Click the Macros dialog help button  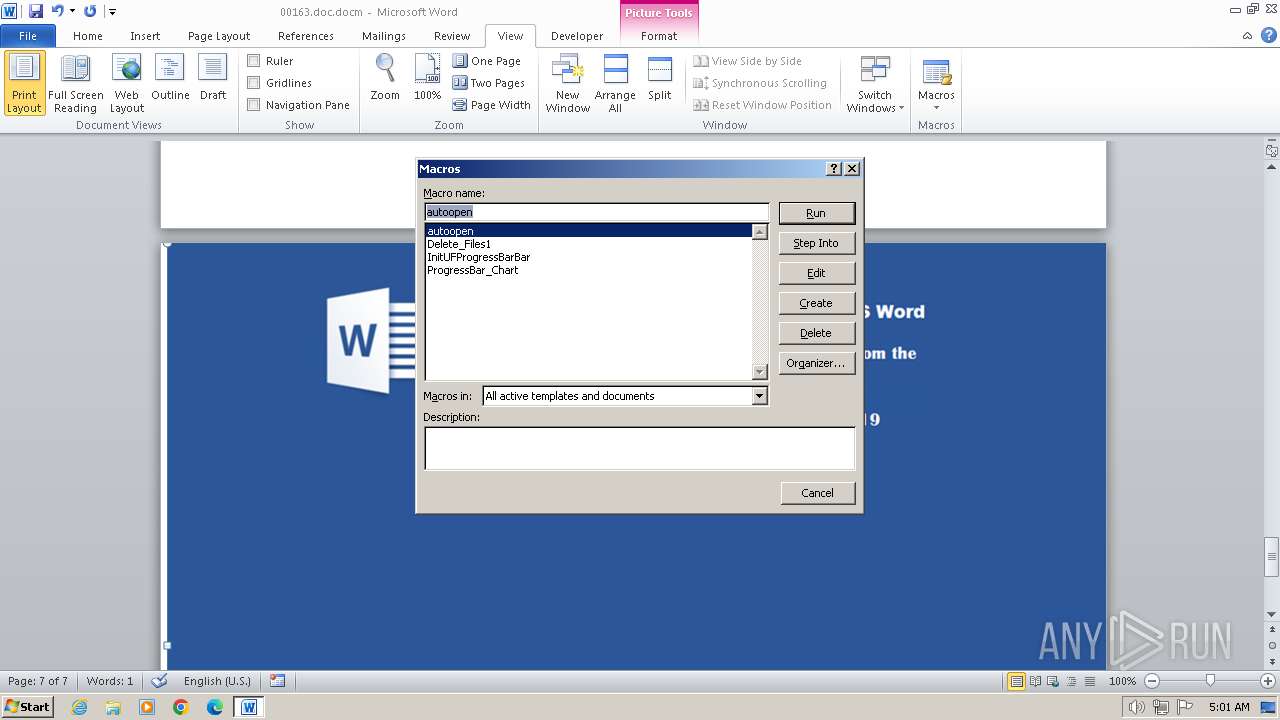(x=834, y=169)
